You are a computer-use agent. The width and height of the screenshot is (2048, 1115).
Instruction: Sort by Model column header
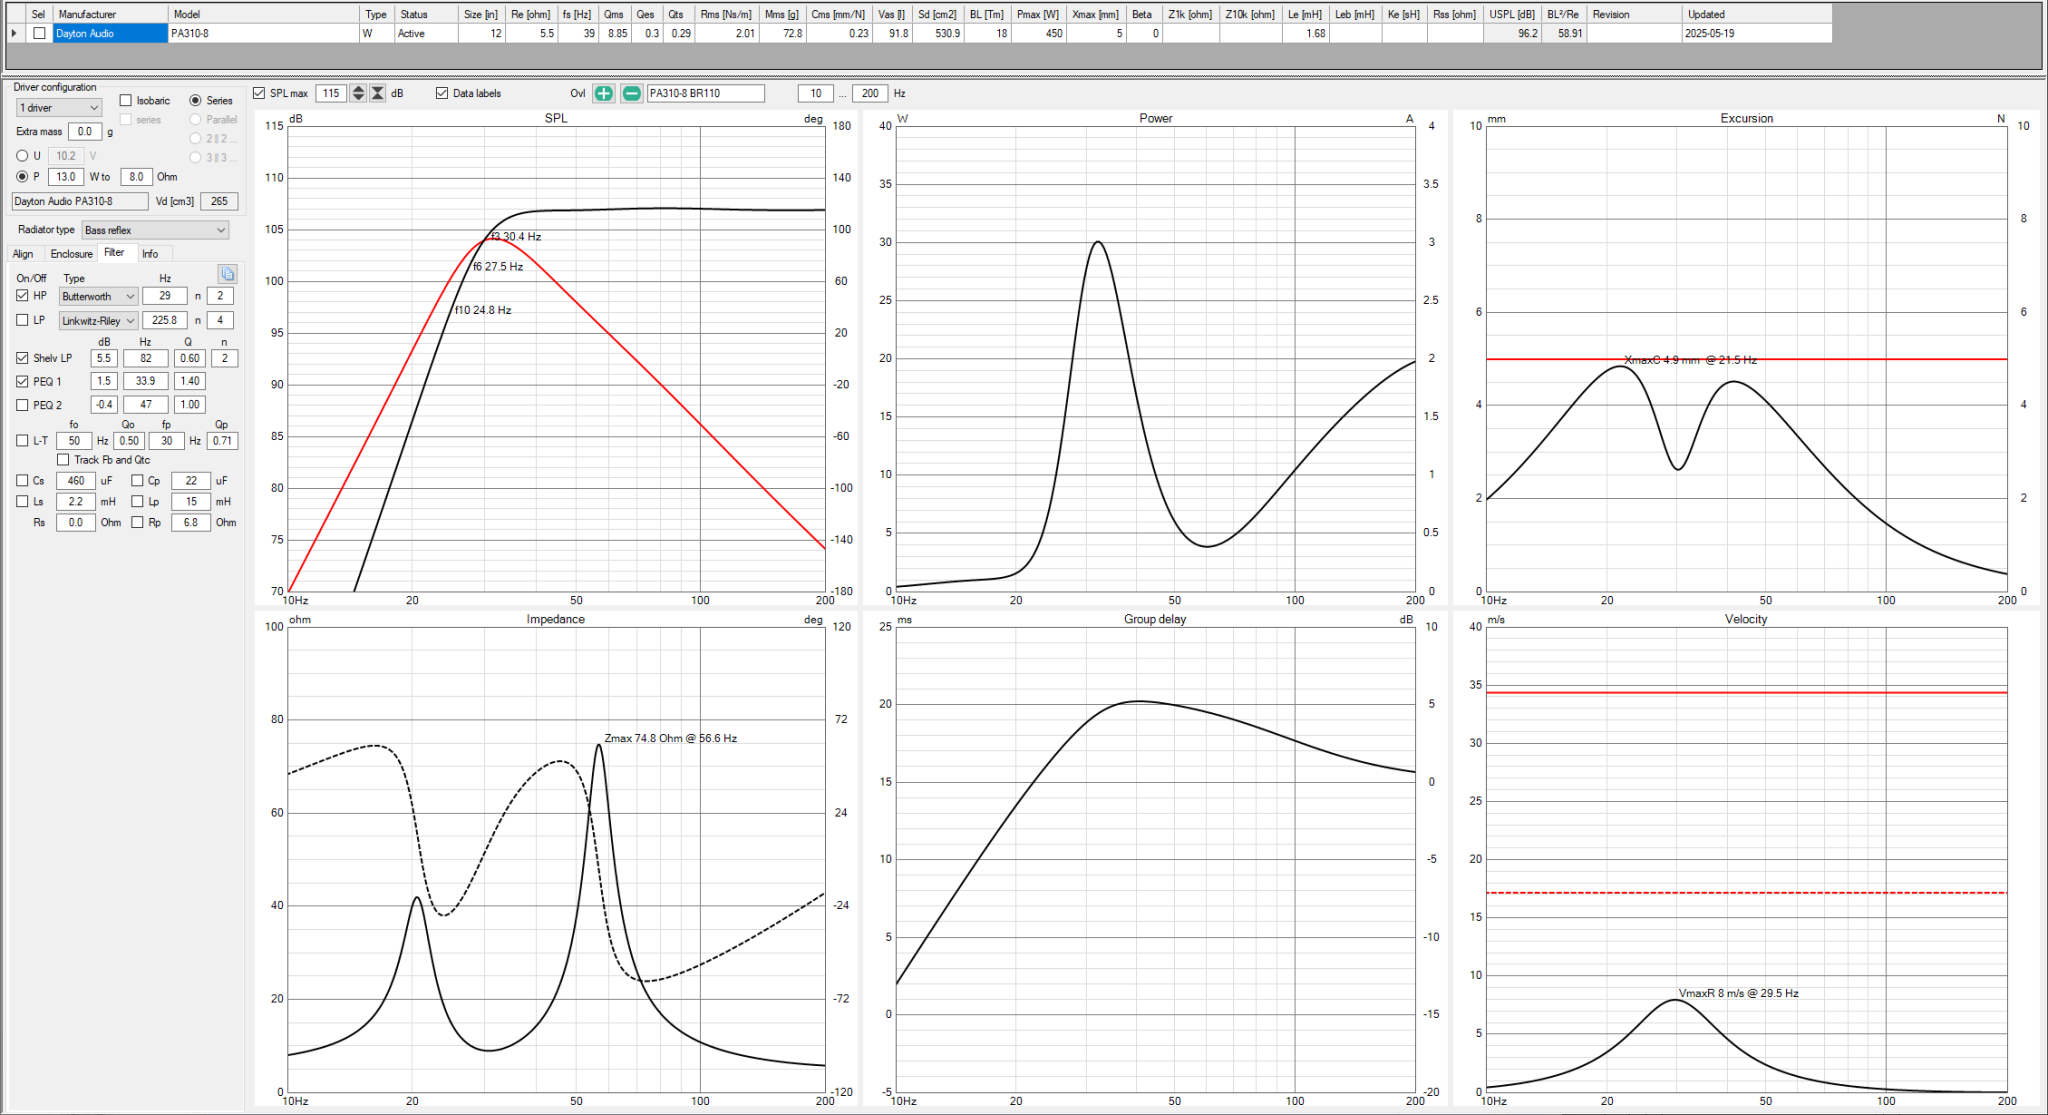[x=264, y=14]
